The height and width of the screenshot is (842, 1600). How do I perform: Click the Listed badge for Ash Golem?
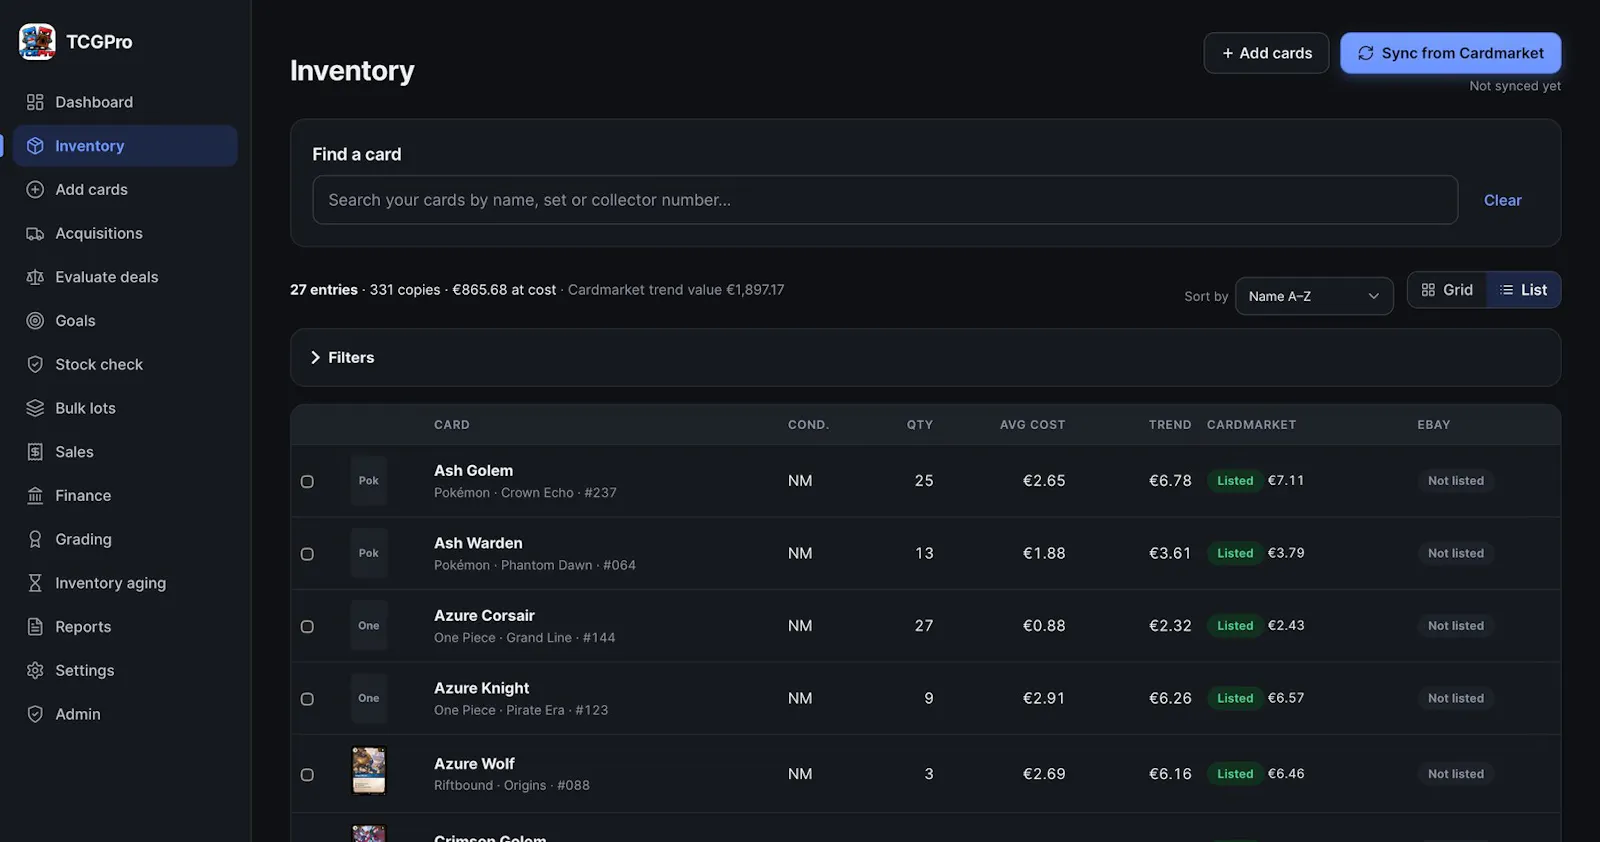pyautogui.click(x=1235, y=481)
